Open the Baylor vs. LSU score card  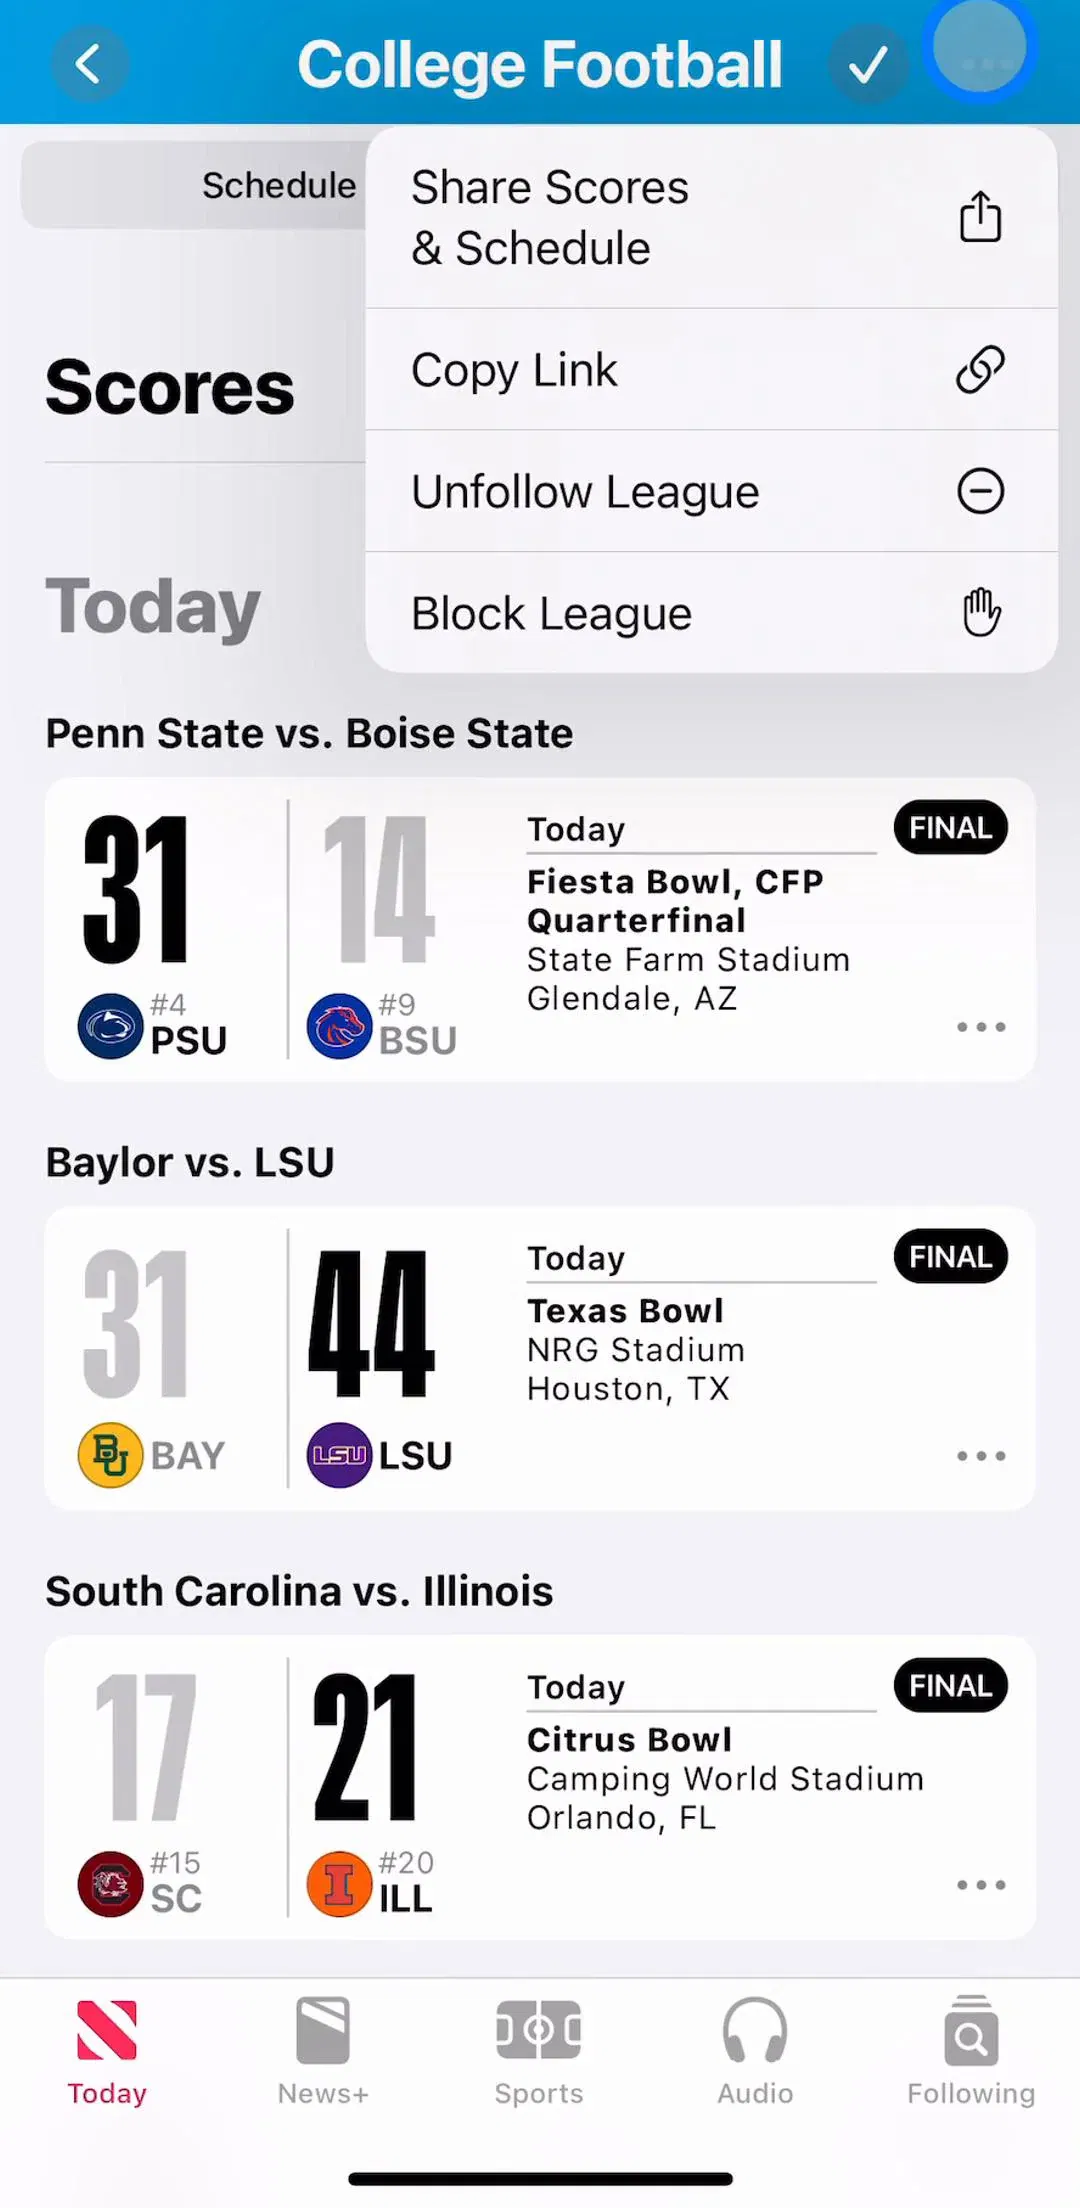(540, 1358)
